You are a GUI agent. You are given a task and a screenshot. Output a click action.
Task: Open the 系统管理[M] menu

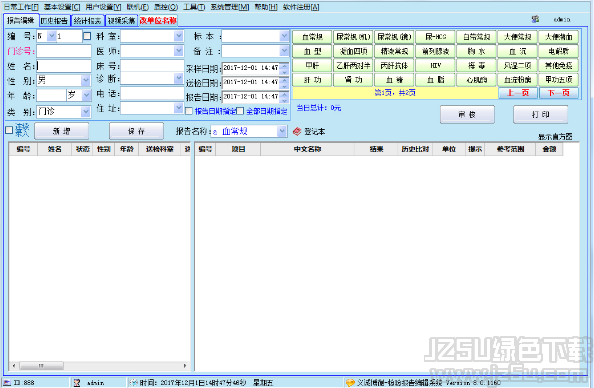point(230,7)
